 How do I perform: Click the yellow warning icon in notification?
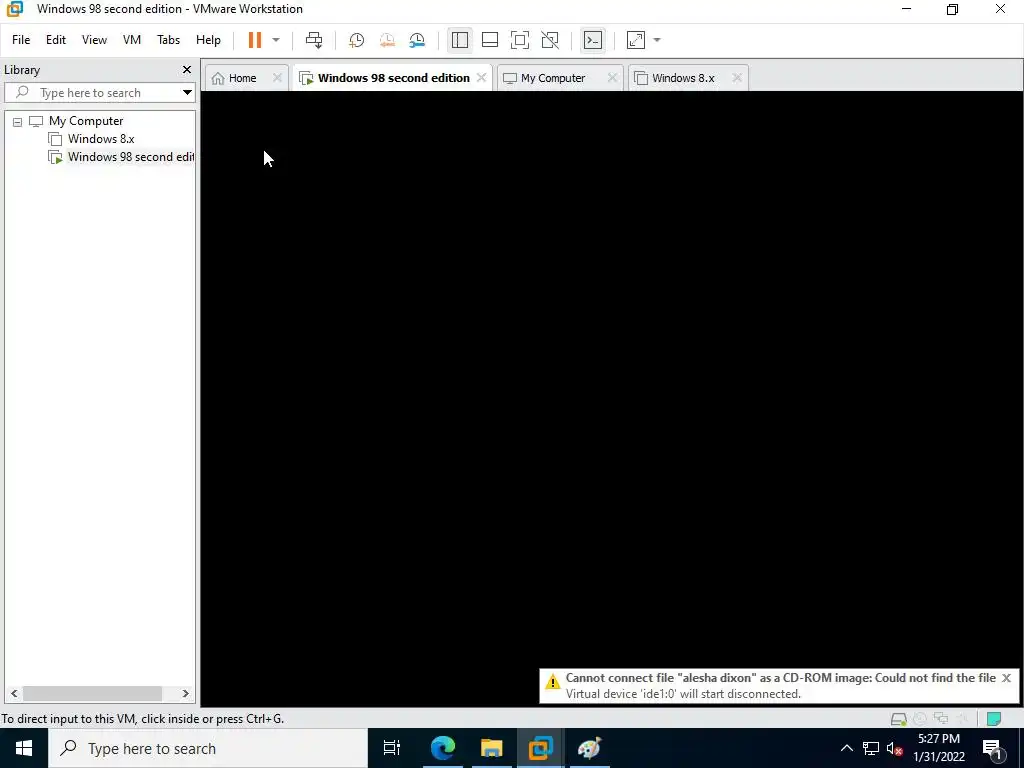(x=552, y=682)
